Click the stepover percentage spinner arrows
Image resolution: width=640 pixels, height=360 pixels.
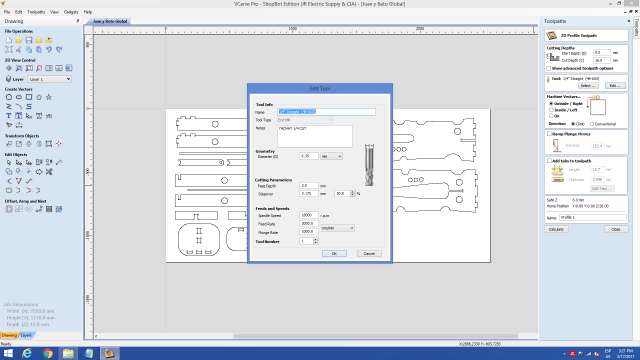[353, 193]
